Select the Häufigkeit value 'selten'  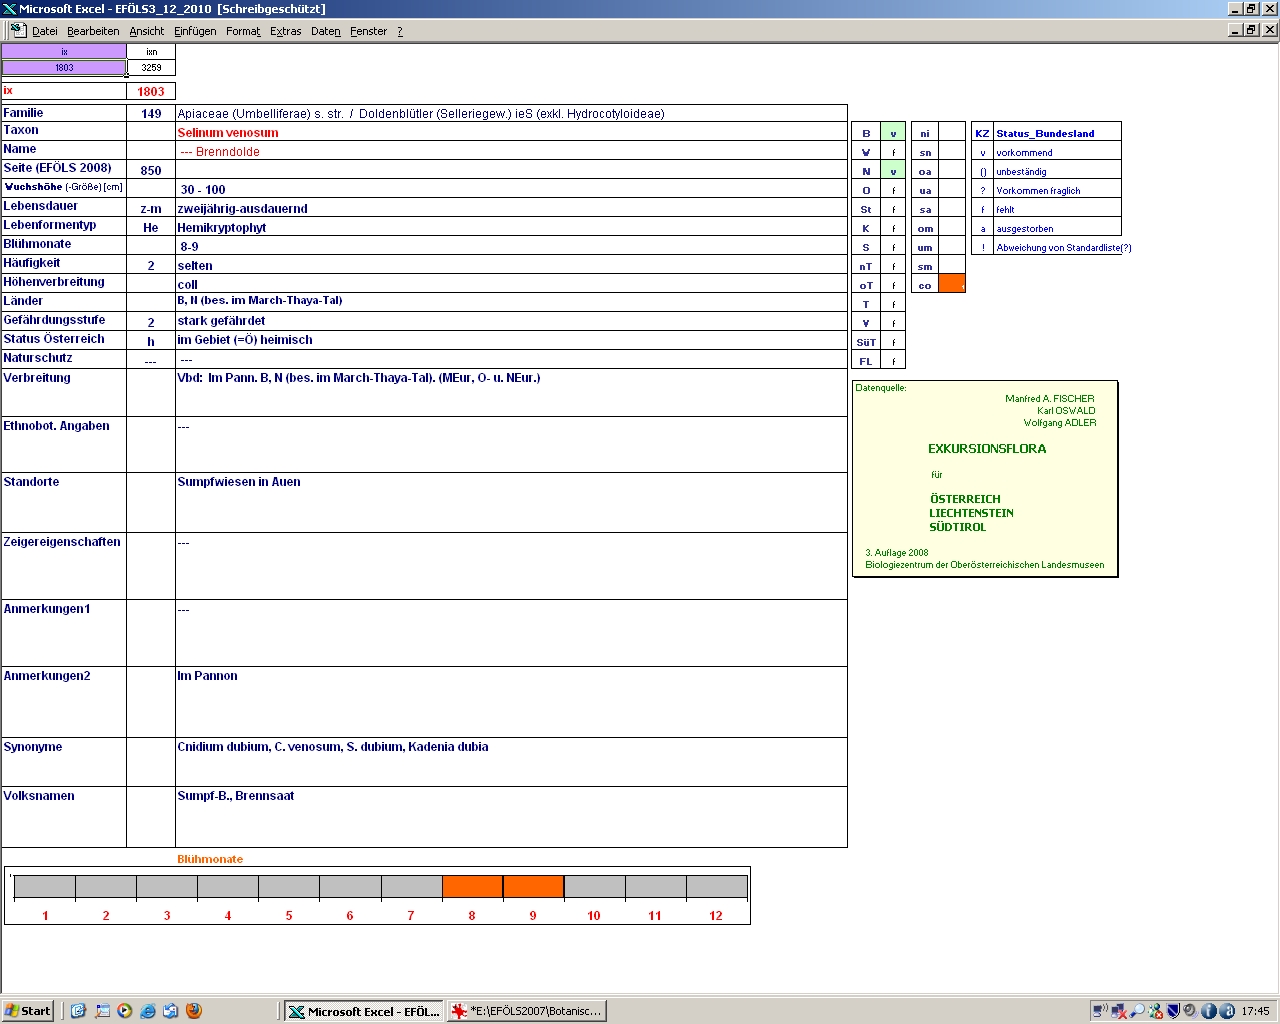pos(511,265)
